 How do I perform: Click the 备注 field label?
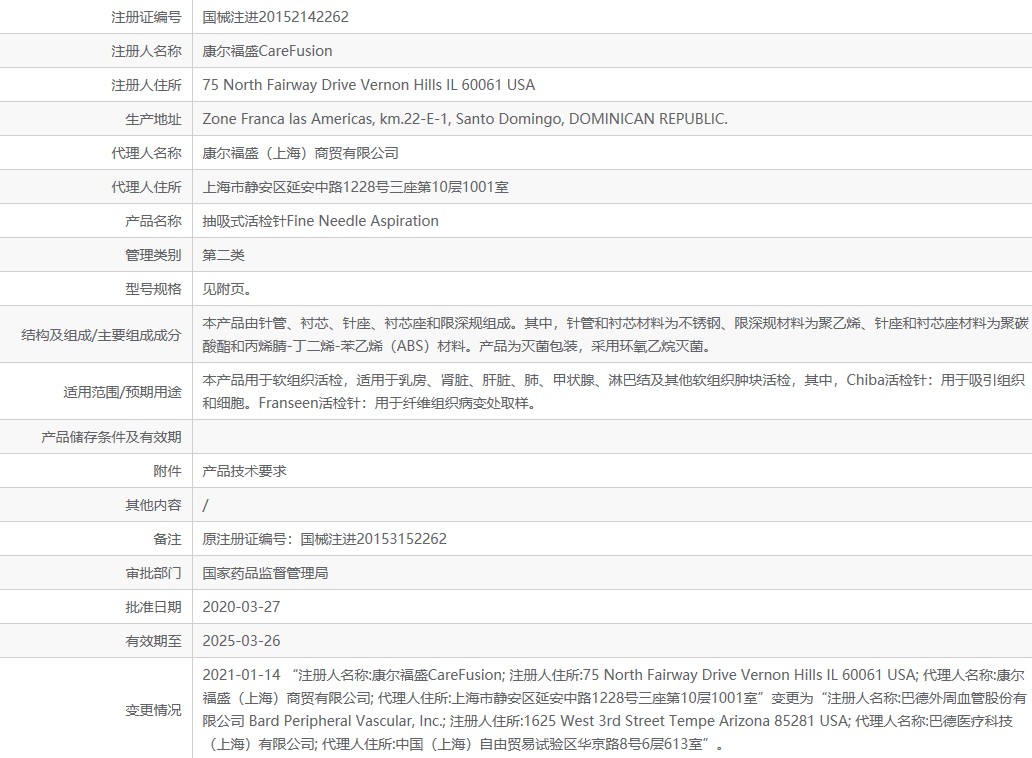click(x=167, y=539)
